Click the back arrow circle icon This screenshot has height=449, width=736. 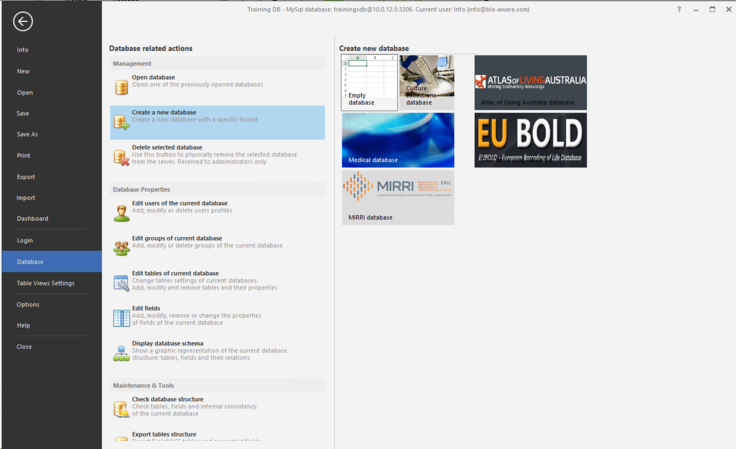click(23, 21)
